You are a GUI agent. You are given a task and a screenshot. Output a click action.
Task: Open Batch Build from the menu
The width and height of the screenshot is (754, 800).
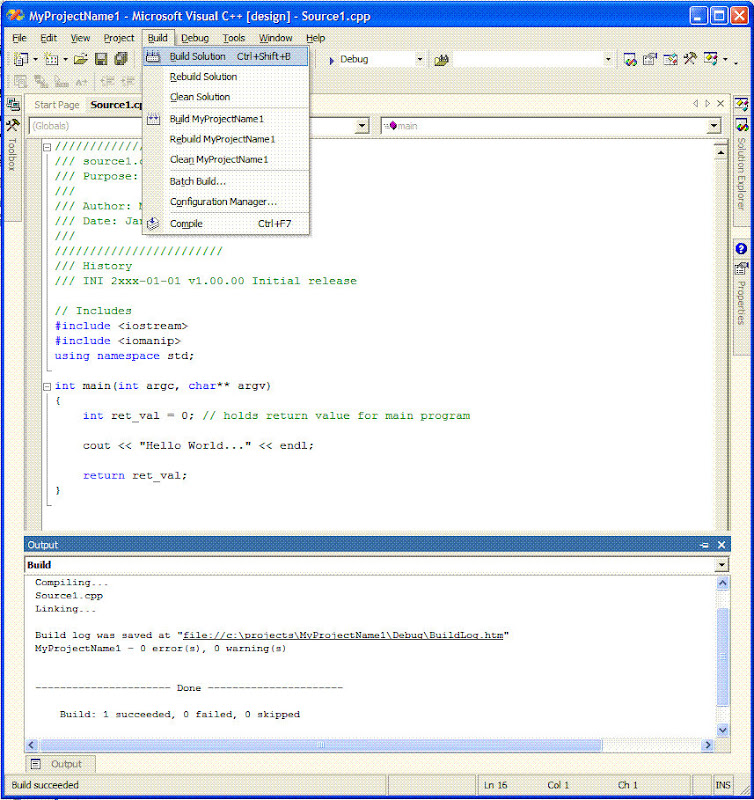[x=226, y=182]
